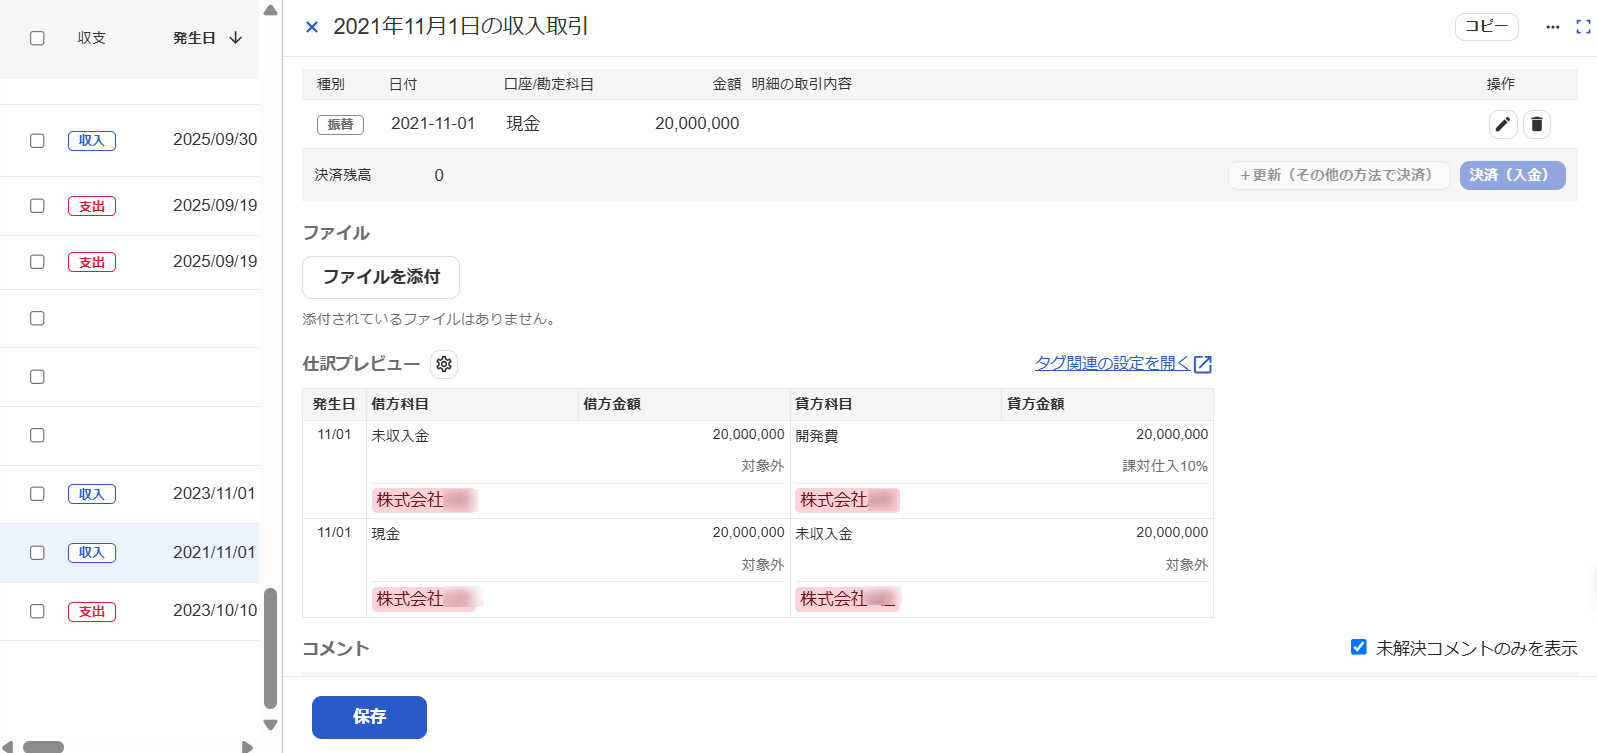Sort by 発生日 using the down arrow

pos(236,38)
